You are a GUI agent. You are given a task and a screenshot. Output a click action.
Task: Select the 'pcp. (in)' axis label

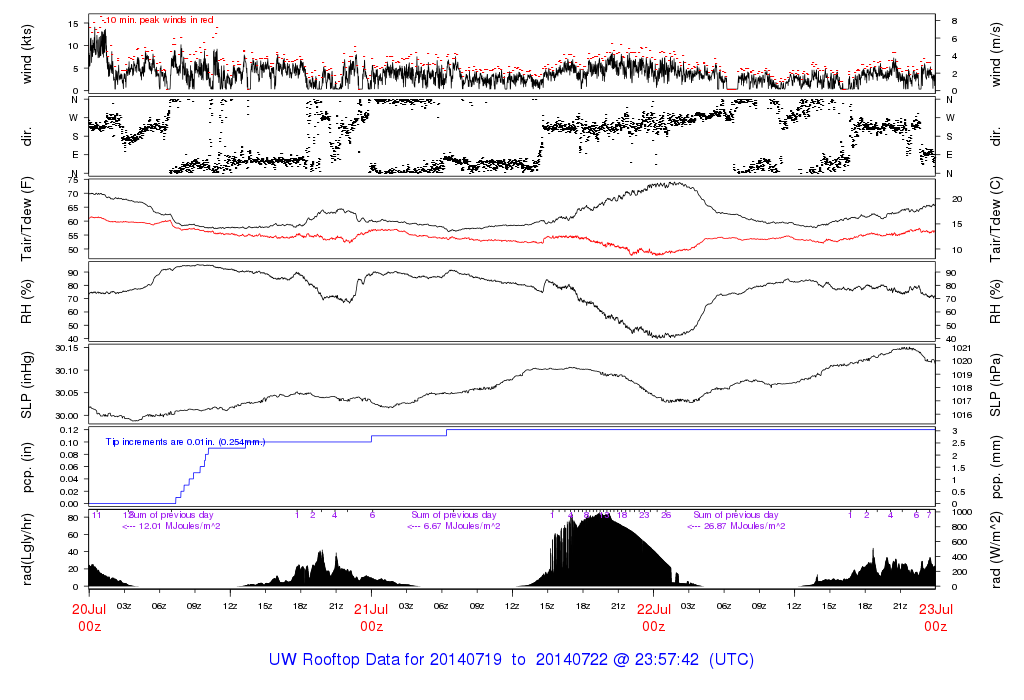tap(28, 467)
